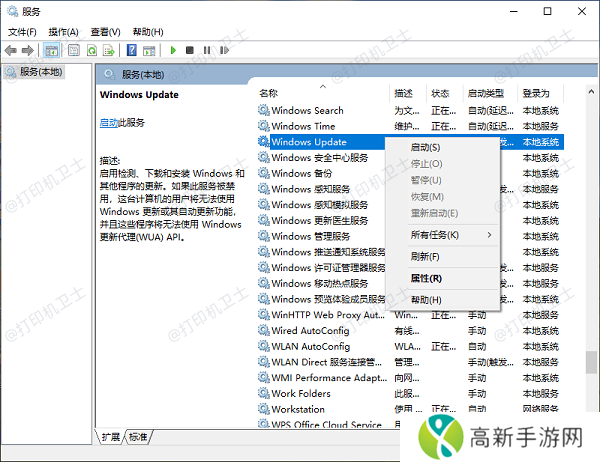
Task: Toggle the Show/Hide Console Tree icon
Action: pyautogui.click(x=51, y=50)
